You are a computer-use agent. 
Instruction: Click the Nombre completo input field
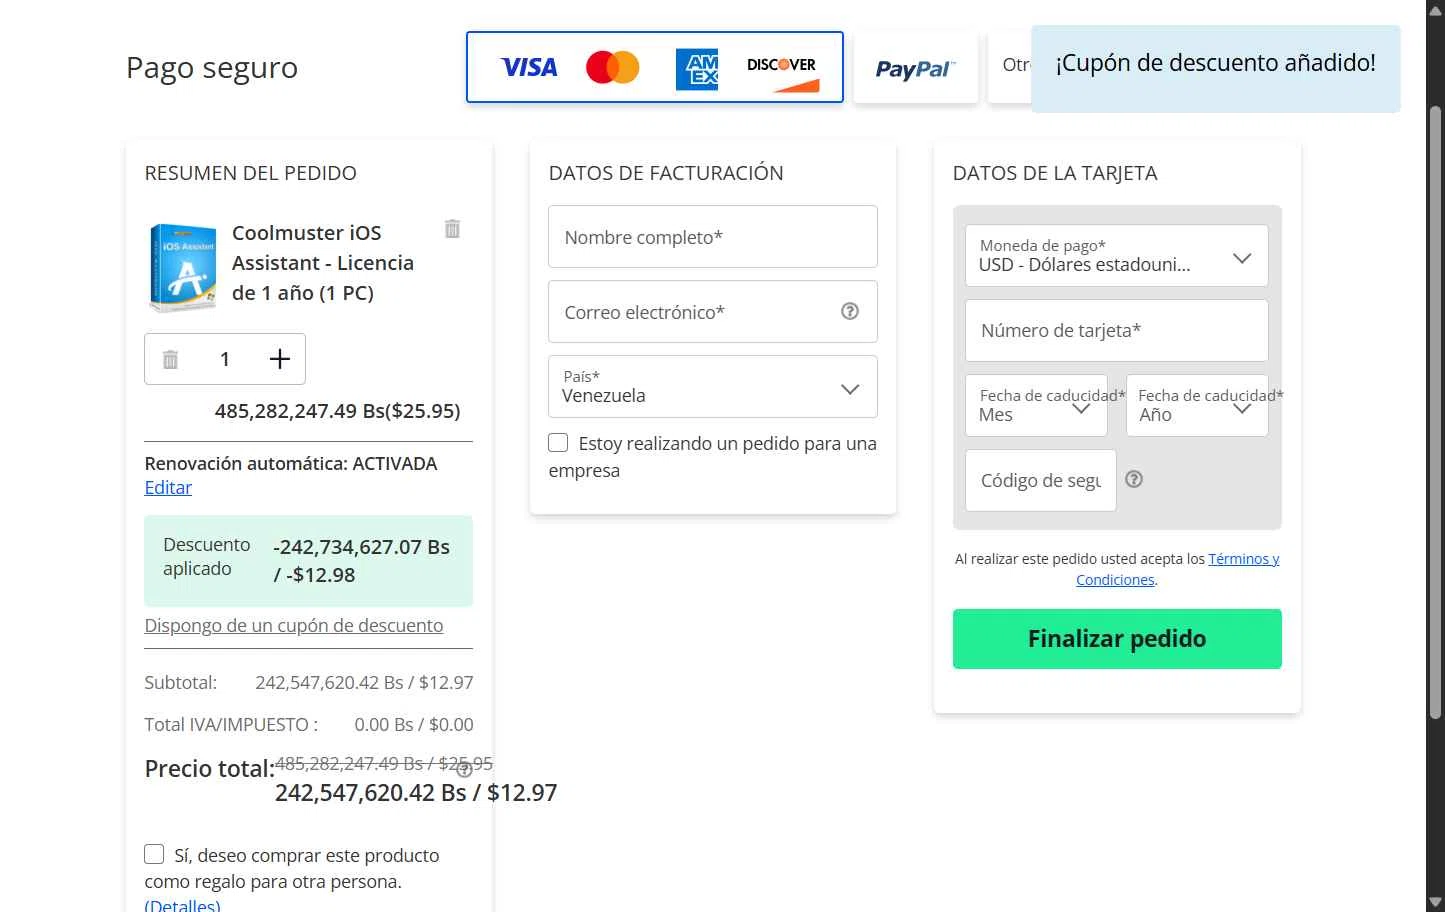pyautogui.click(x=712, y=237)
